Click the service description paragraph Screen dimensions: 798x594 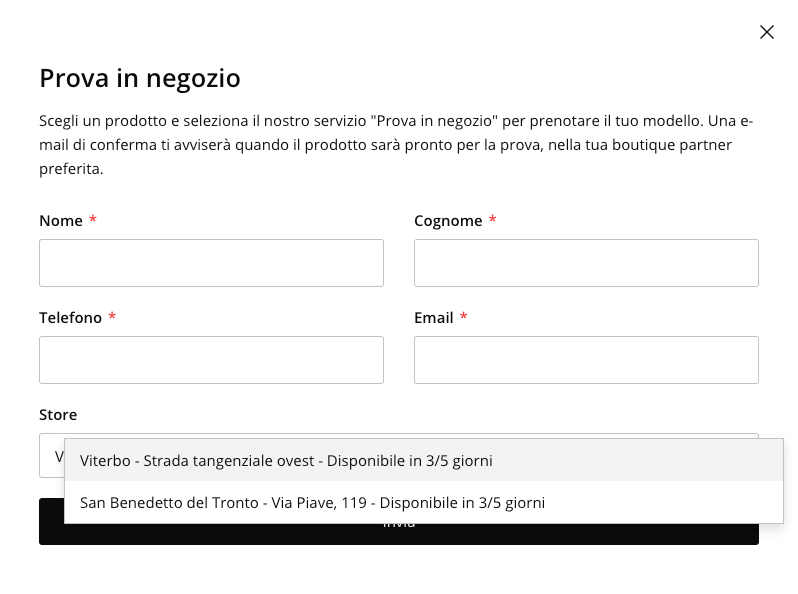pyautogui.click(x=396, y=145)
